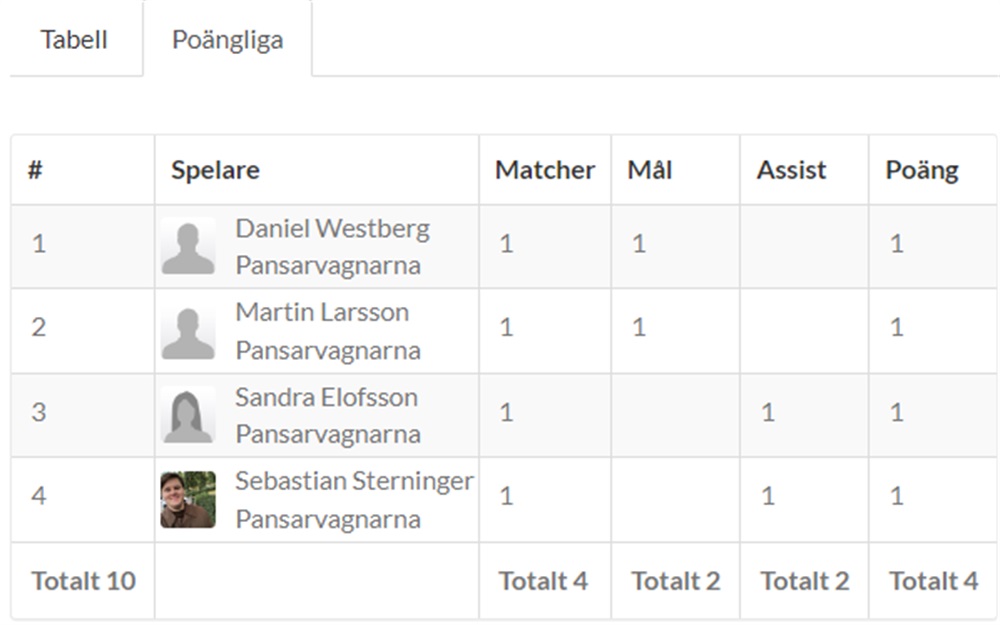Image resolution: width=1000 pixels, height=625 pixels.
Task: Open Daniel Westberg's player name link
Action: click(332, 228)
